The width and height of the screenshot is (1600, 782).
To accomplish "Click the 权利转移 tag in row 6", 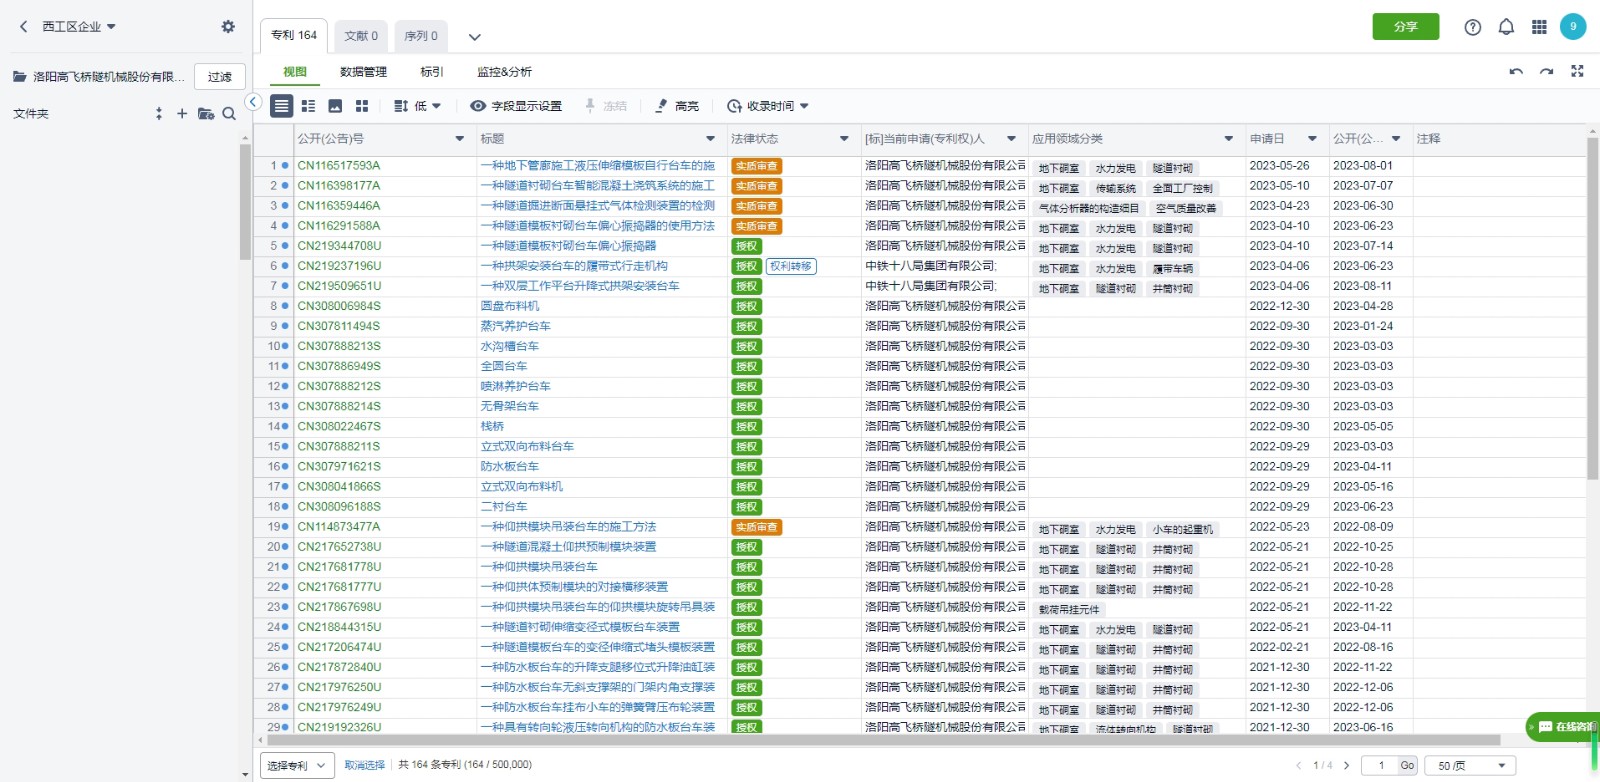I will tap(791, 266).
